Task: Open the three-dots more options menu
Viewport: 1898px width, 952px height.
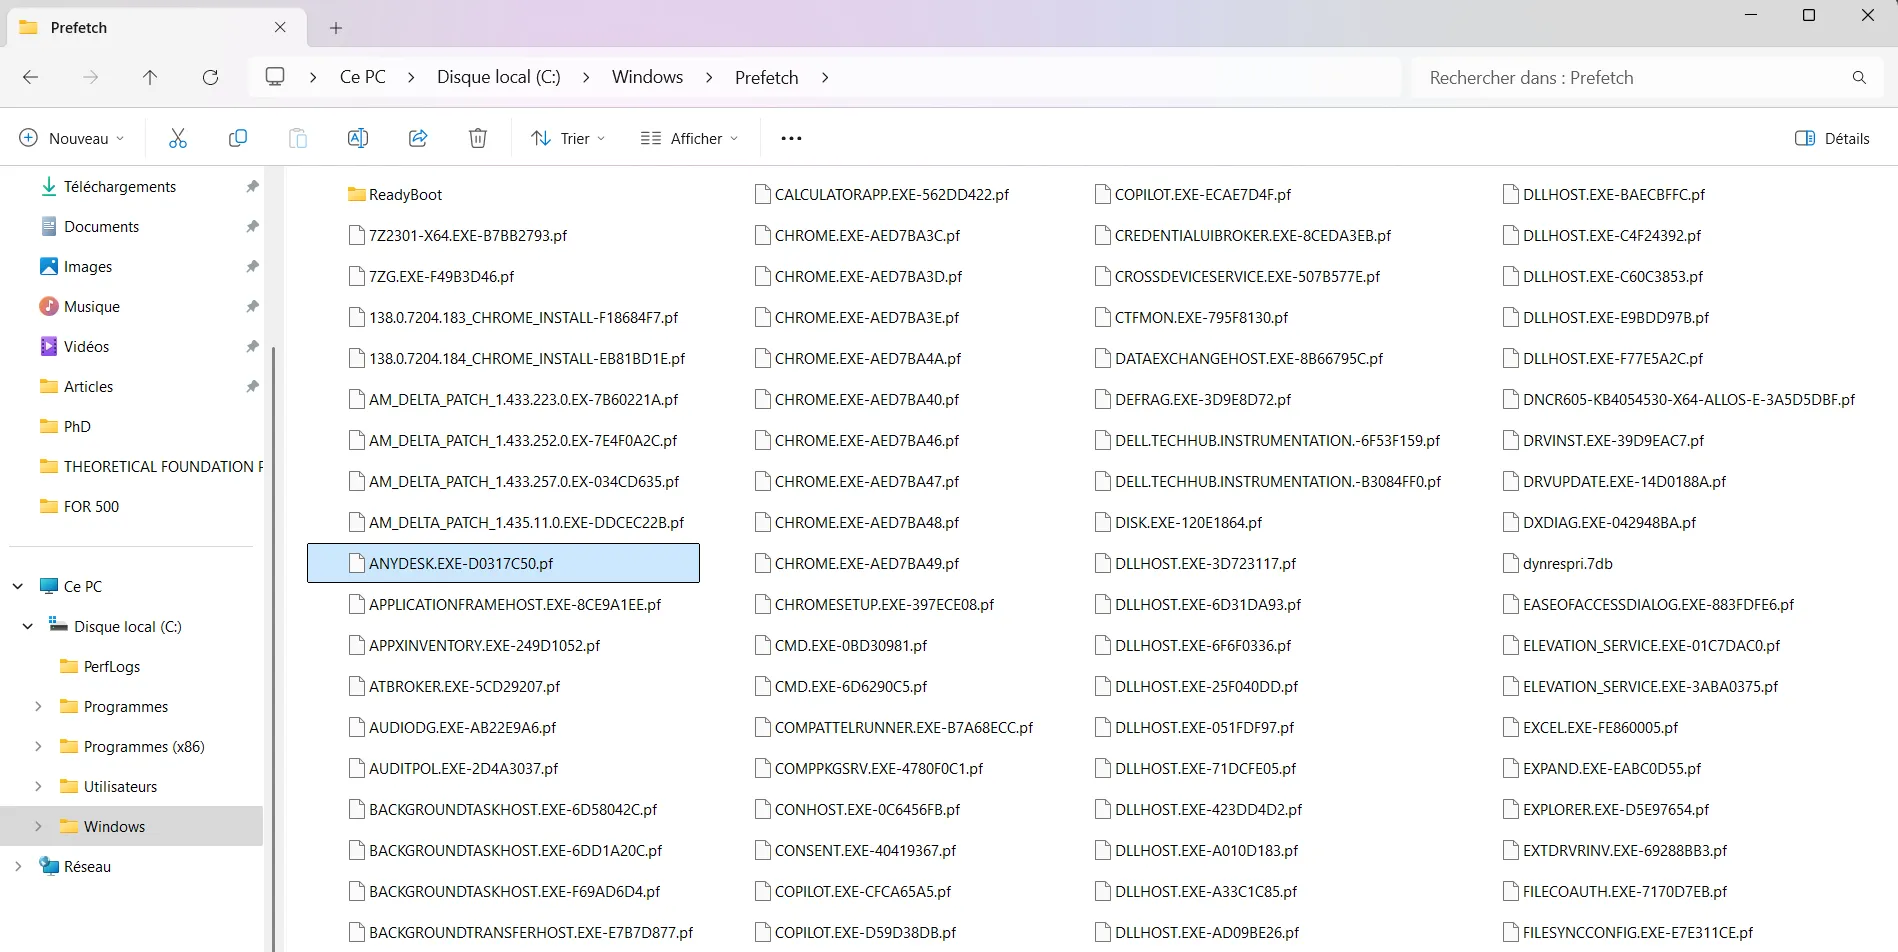Action: (791, 138)
